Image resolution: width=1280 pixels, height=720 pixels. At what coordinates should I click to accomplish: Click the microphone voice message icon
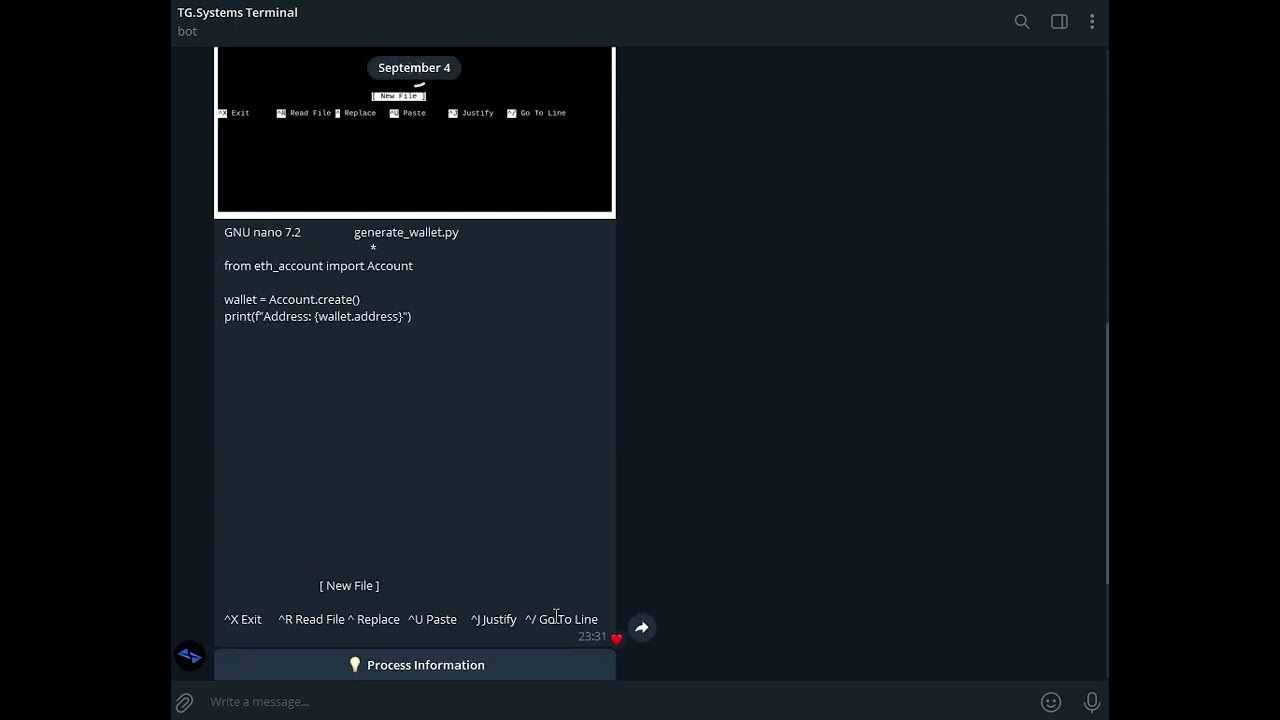point(1092,702)
